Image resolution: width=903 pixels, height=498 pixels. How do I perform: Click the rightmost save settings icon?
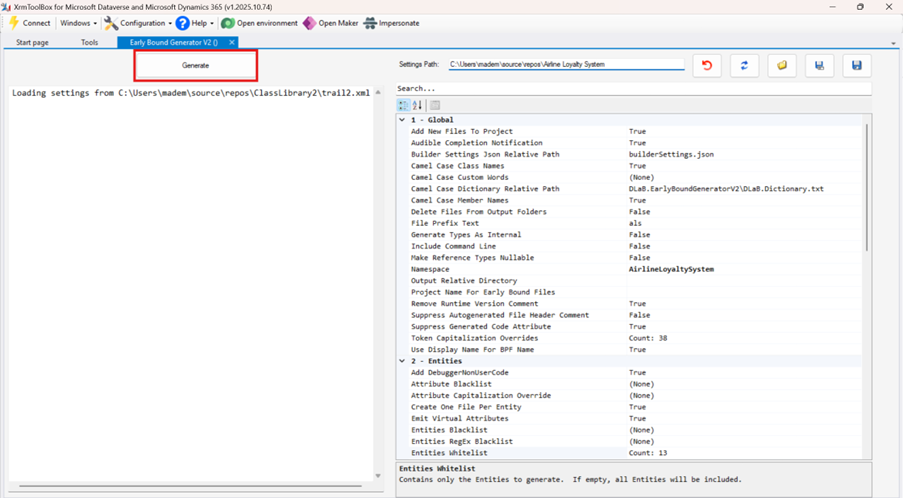point(856,65)
